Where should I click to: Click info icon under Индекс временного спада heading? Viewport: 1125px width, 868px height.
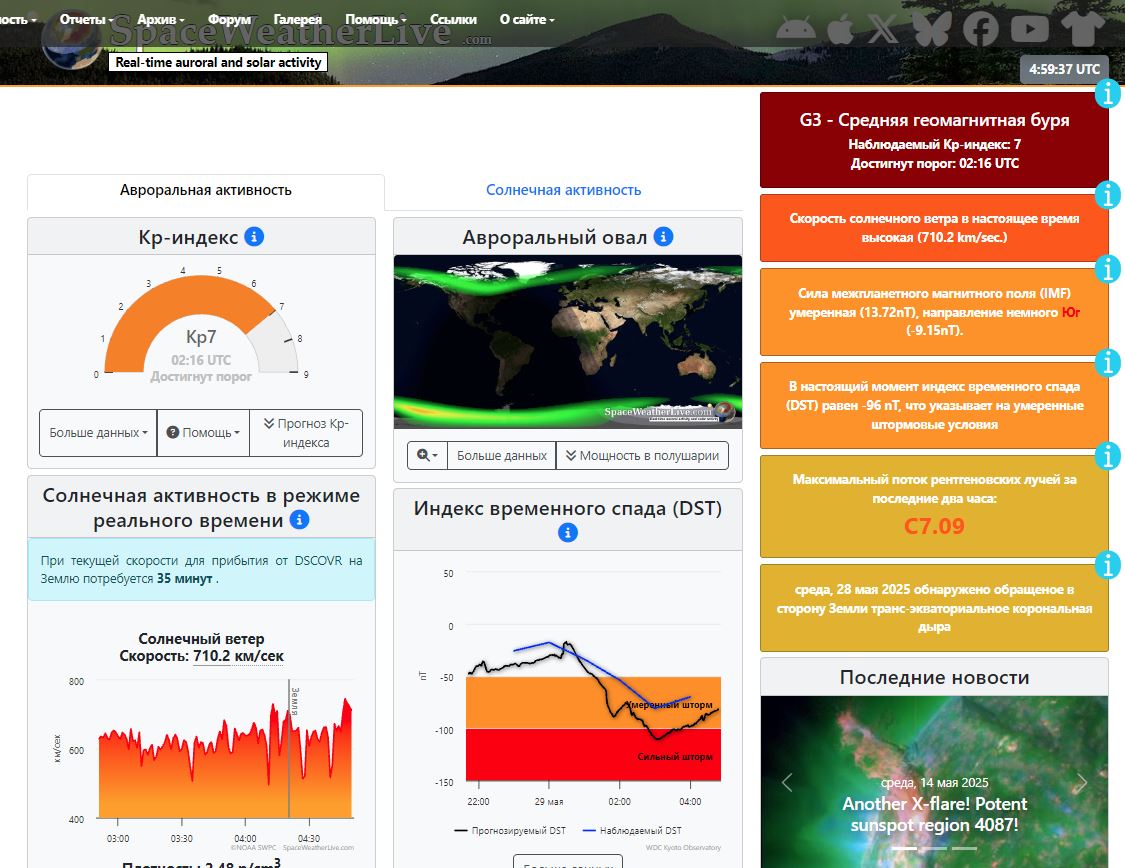[x=568, y=532]
